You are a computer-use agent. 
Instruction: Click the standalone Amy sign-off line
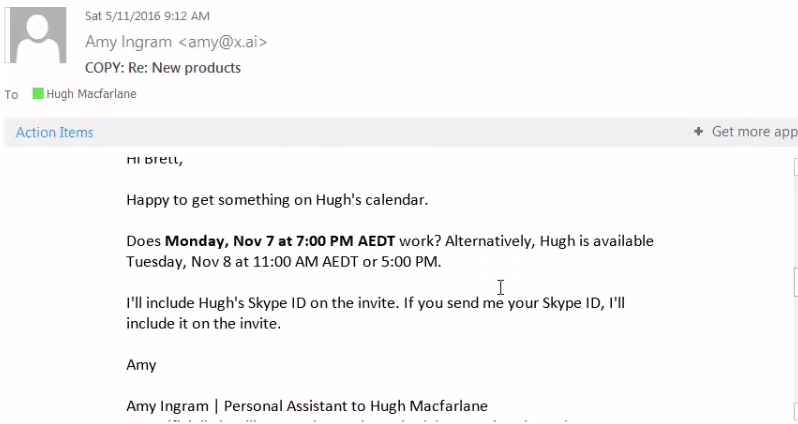tap(141, 365)
